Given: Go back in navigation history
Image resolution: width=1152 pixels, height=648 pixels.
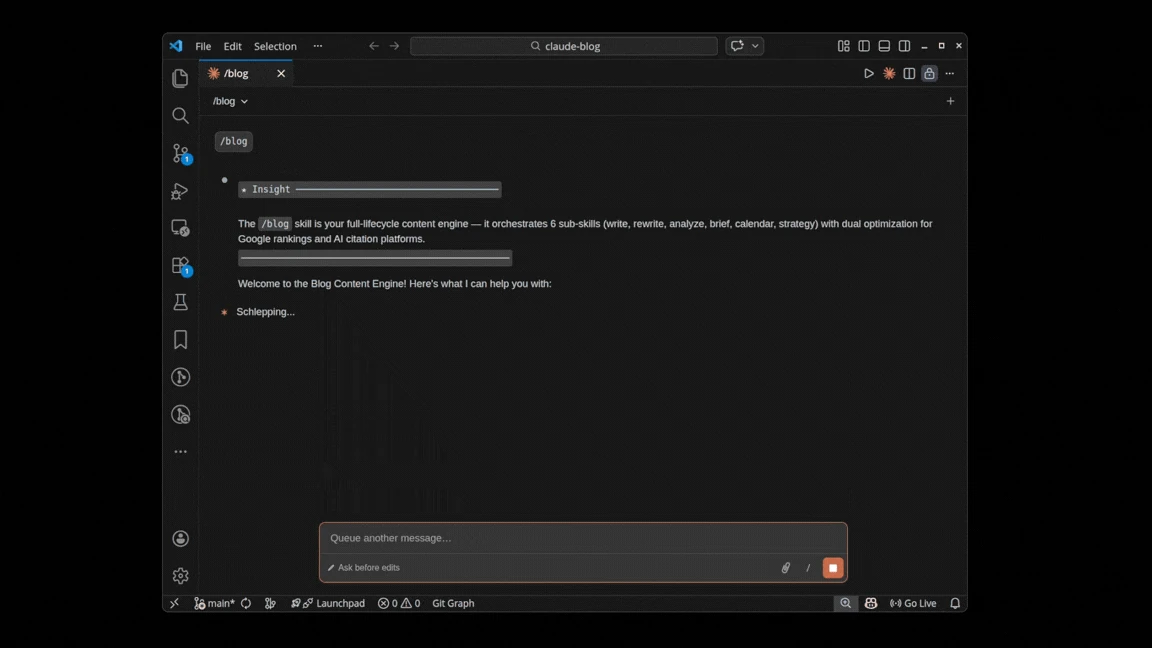Looking at the screenshot, I should 374,46.
